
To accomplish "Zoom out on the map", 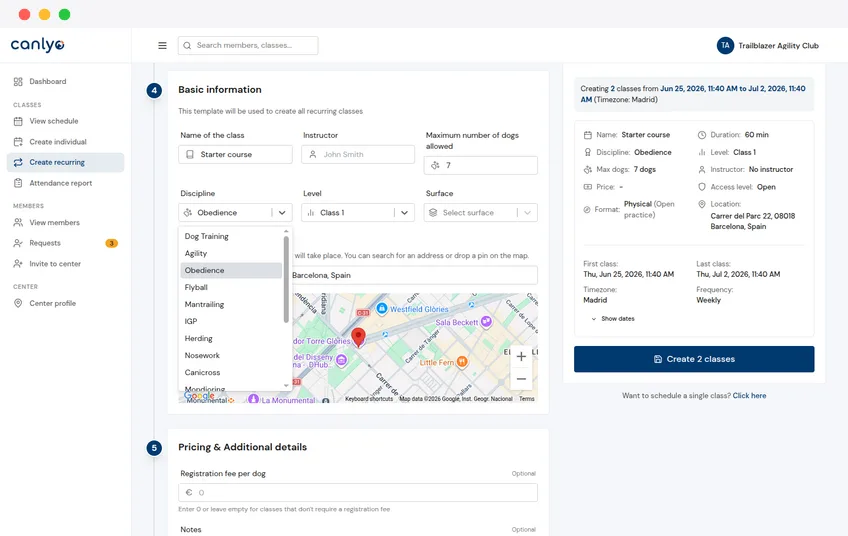I will point(521,379).
